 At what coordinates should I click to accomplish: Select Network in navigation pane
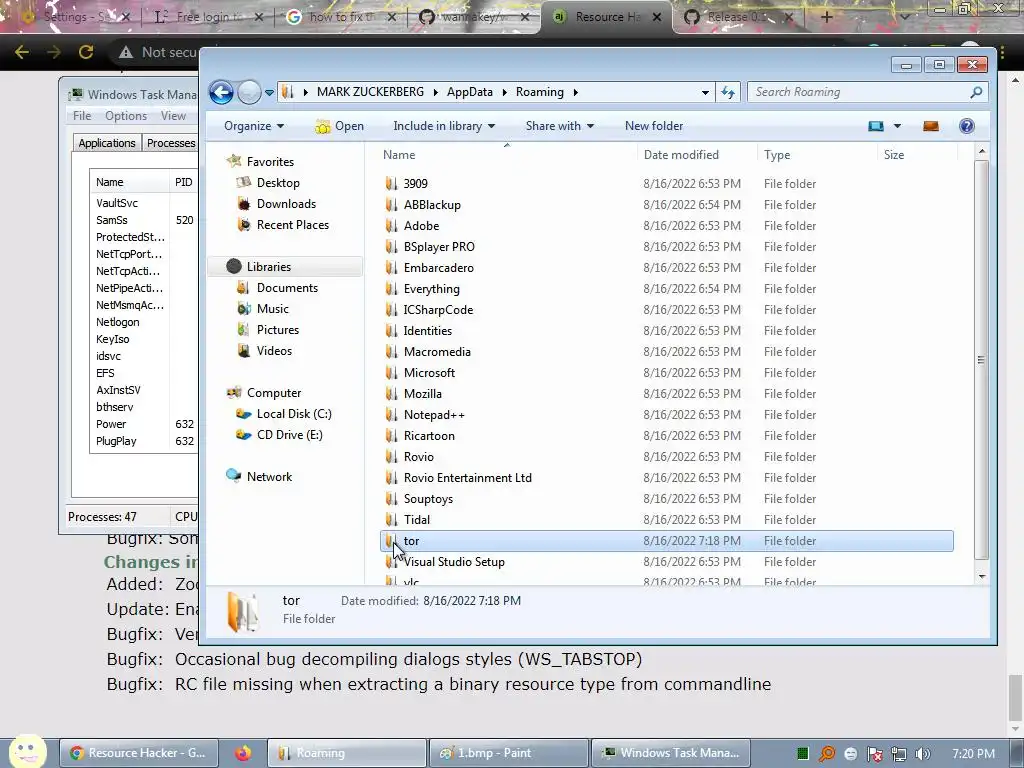click(269, 477)
